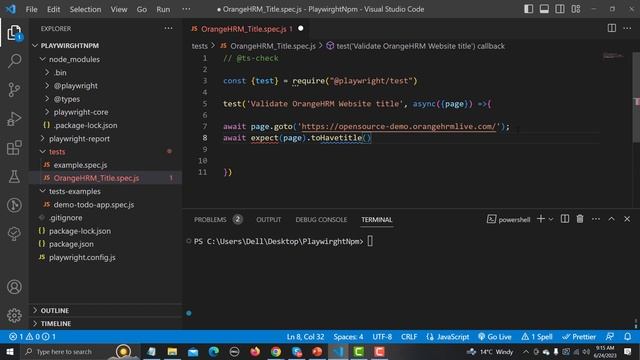Collapse the tests-examples folder

click(42, 191)
